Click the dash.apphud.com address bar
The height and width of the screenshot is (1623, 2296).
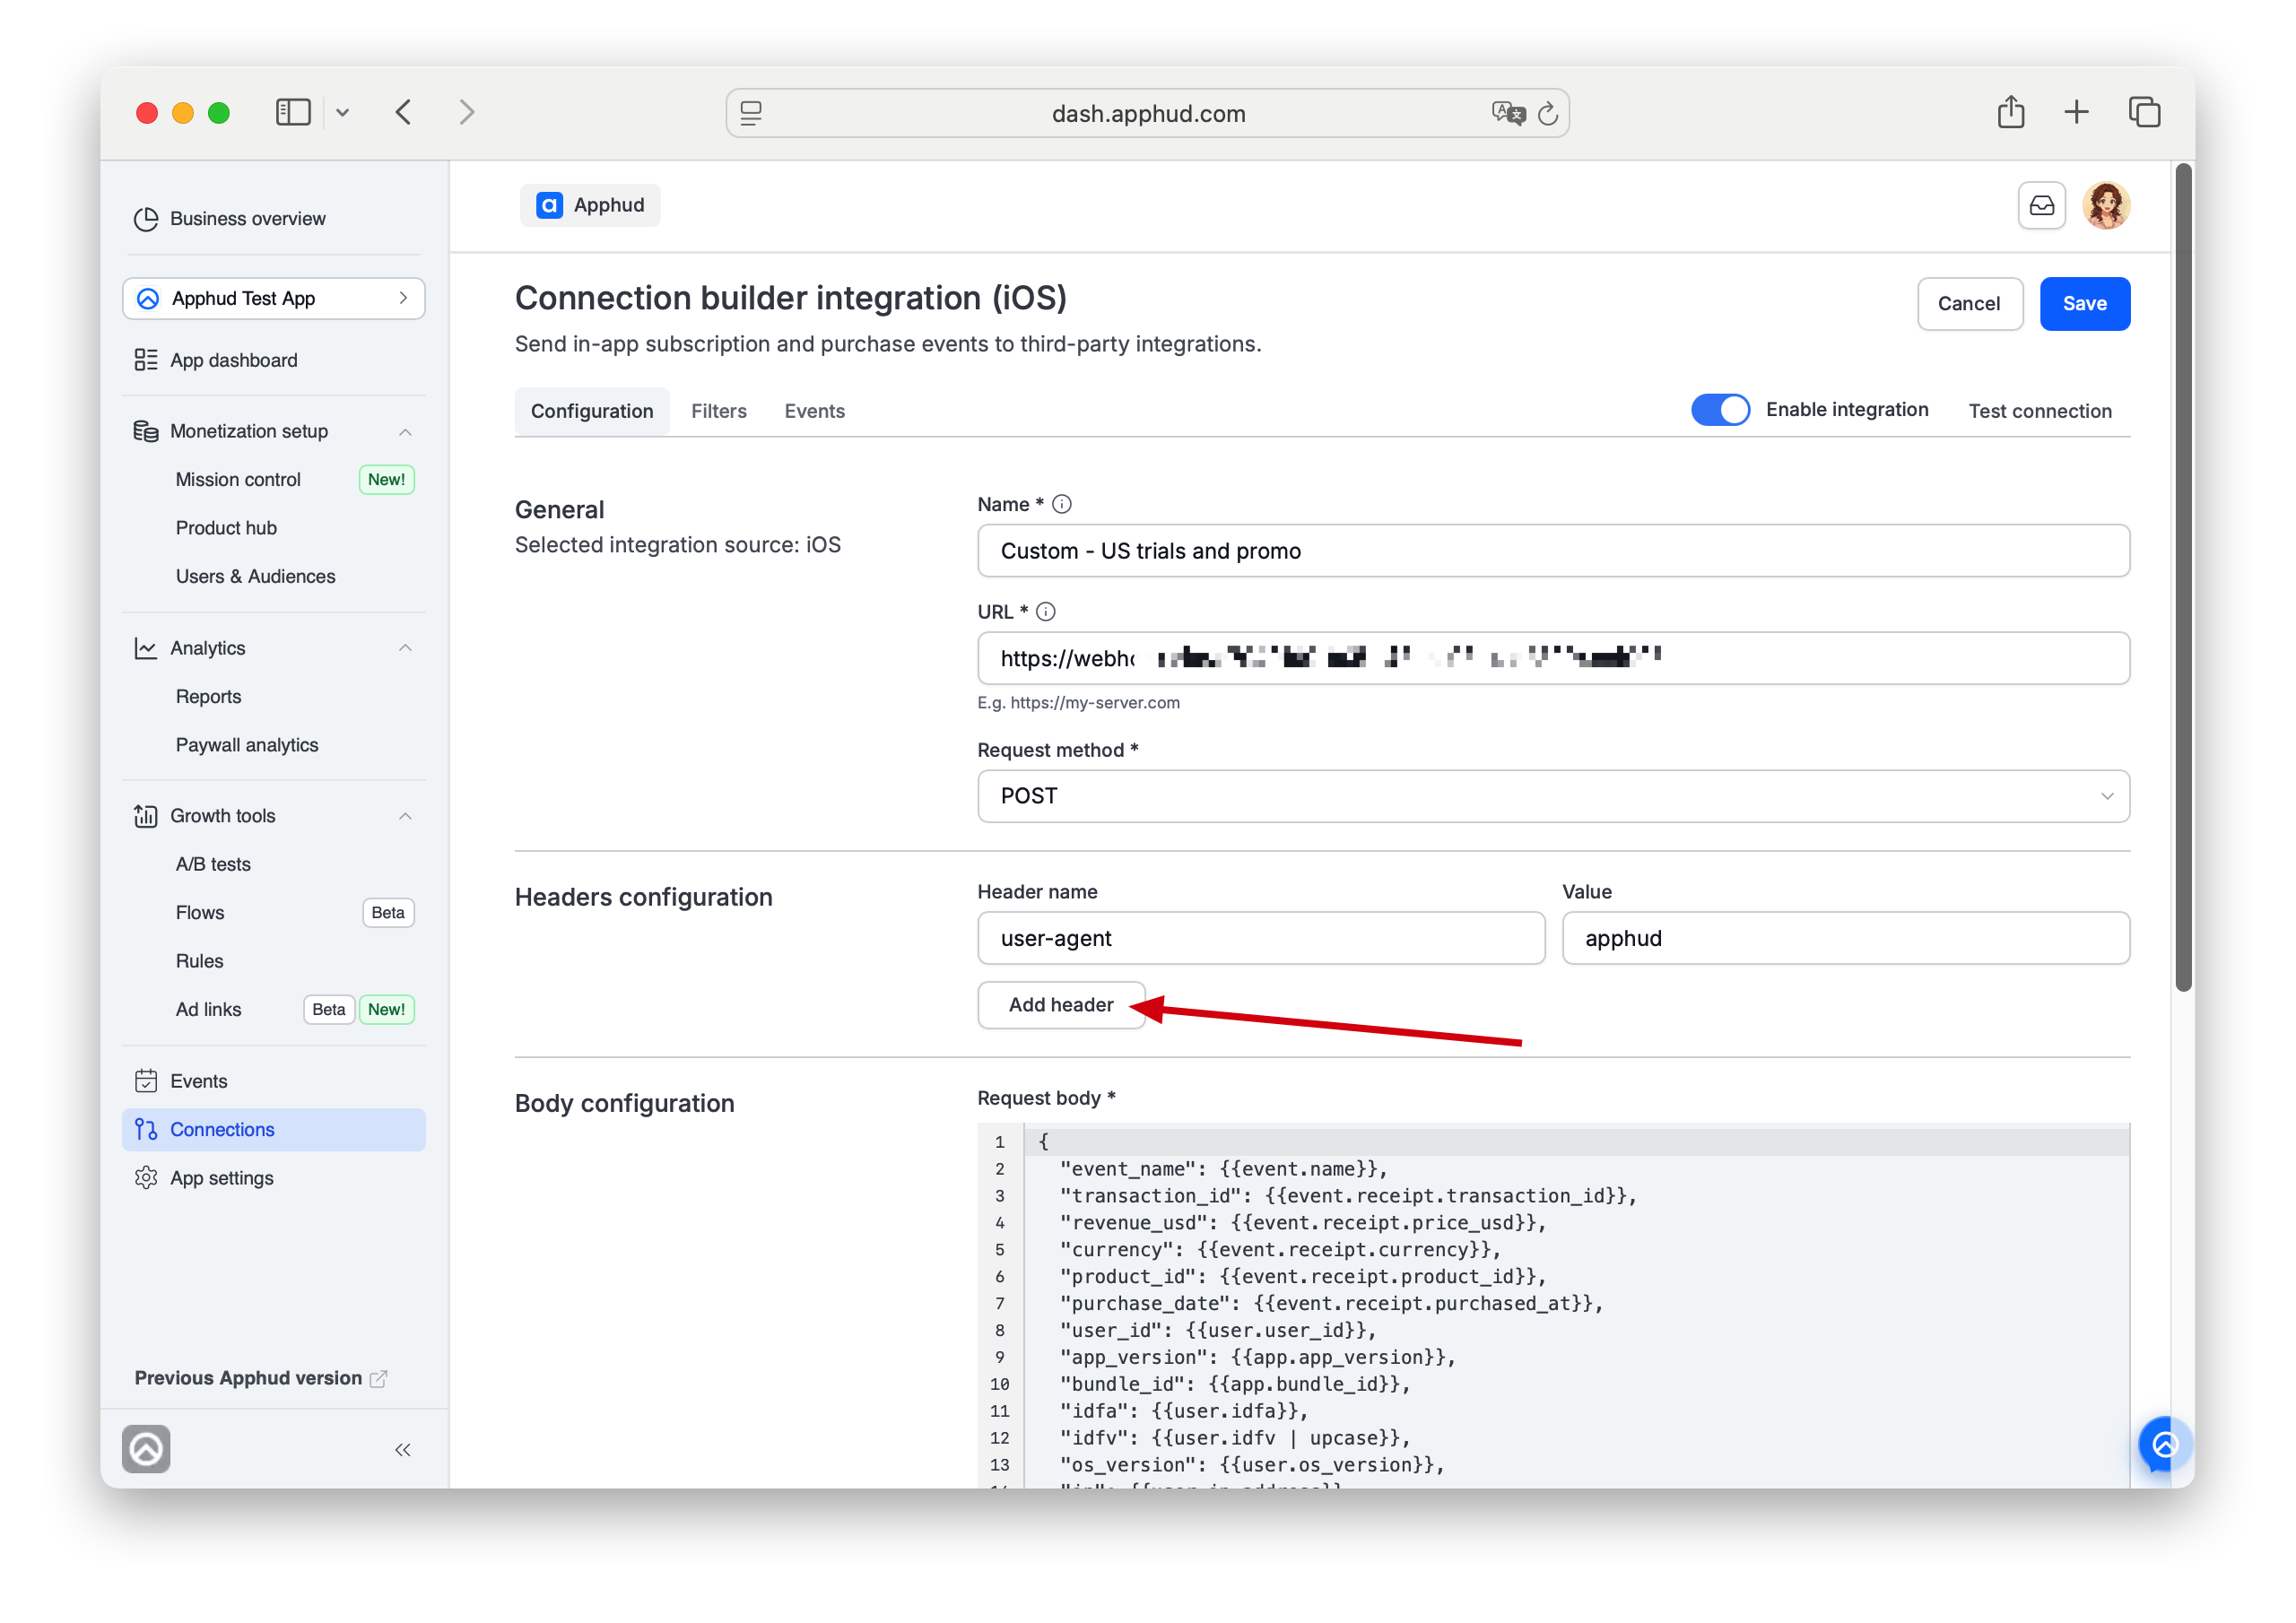(x=1147, y=113)
